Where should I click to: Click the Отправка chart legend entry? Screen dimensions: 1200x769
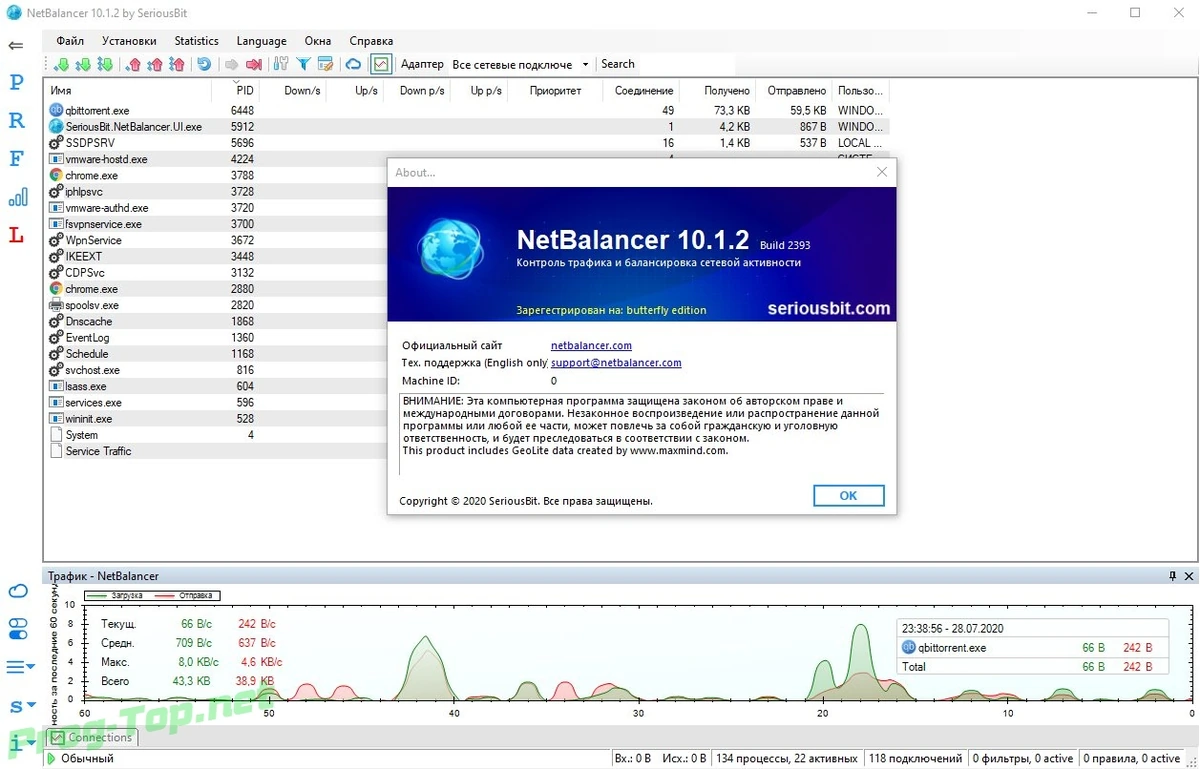click(185, 595)
